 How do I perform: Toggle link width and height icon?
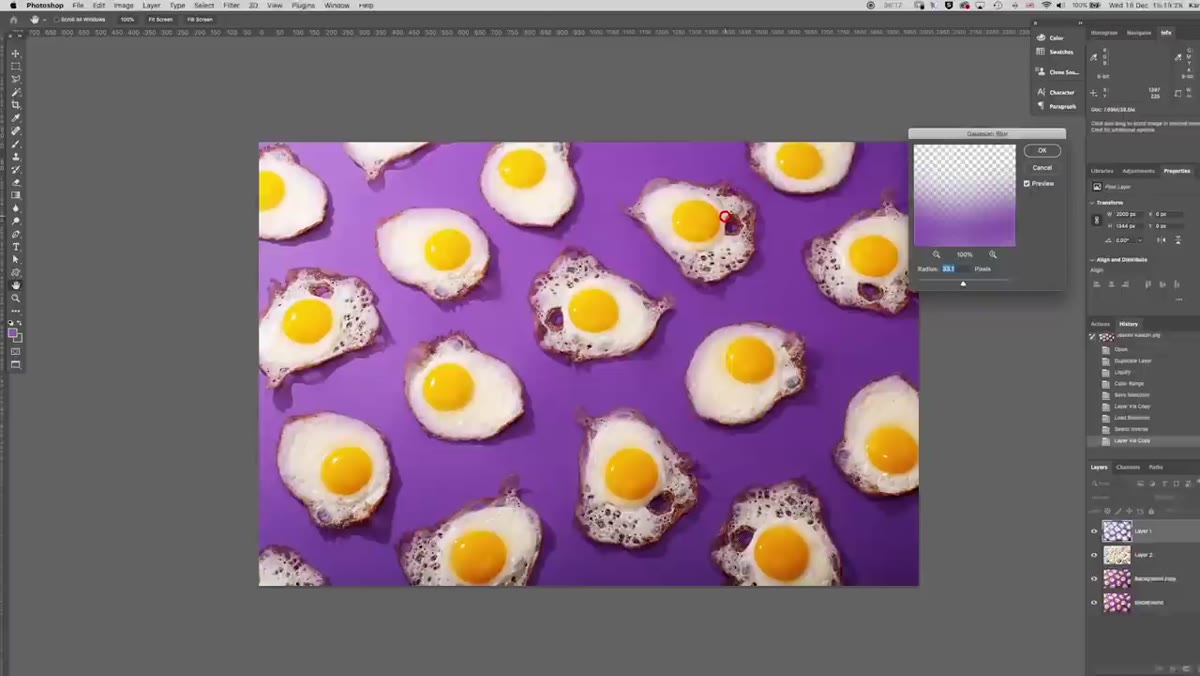(x=1097, y=219)
